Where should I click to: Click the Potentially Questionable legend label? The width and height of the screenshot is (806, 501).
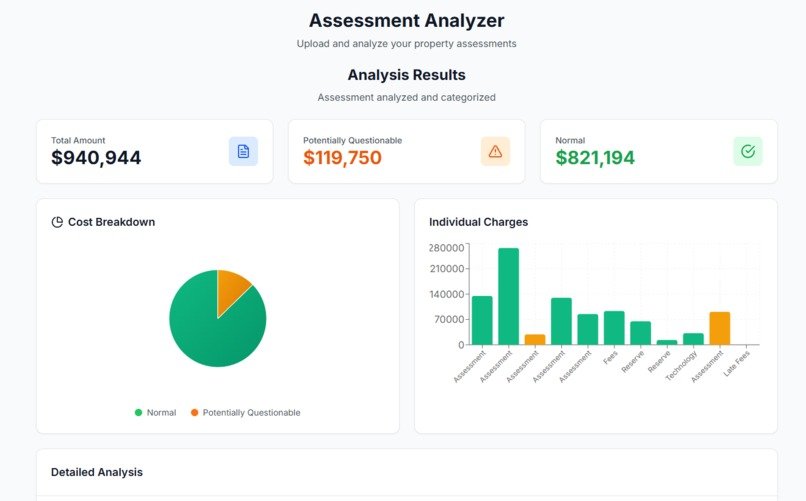pyautogui.click(x=251, y=413)
